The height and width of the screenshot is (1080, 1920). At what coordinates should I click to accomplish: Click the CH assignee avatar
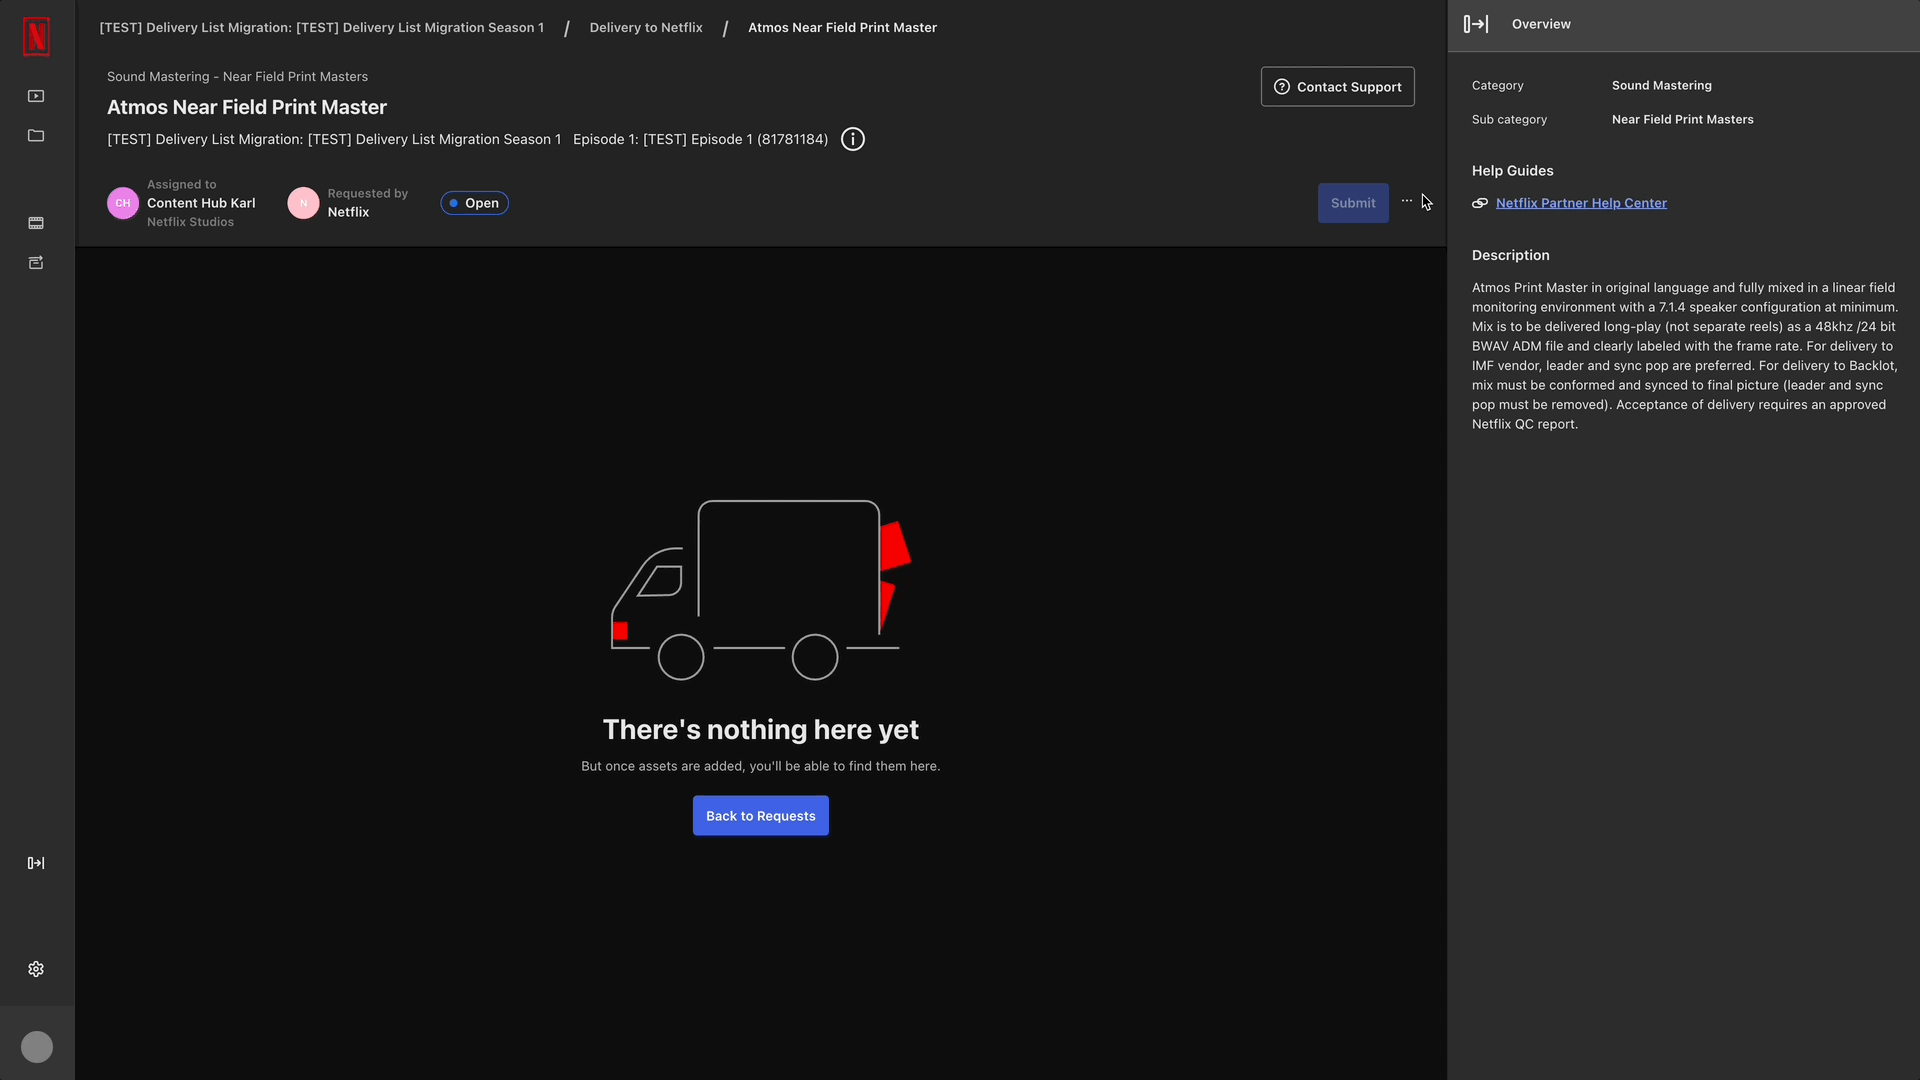[x=123, y=203]
